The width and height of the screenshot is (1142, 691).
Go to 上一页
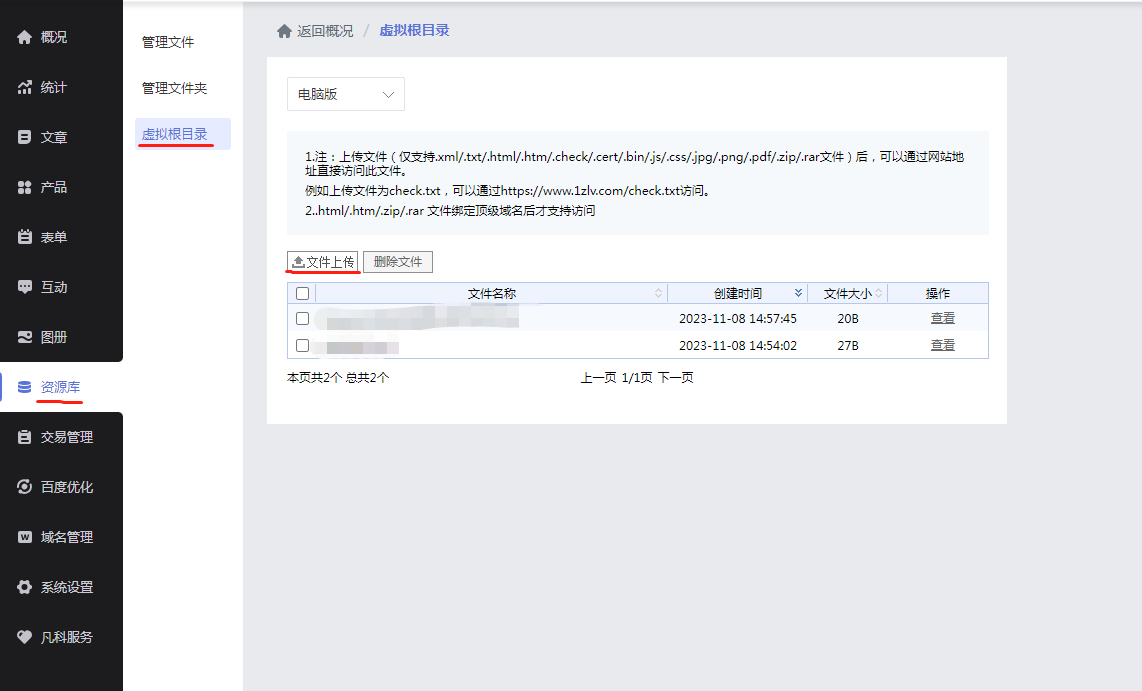point(599,377)
